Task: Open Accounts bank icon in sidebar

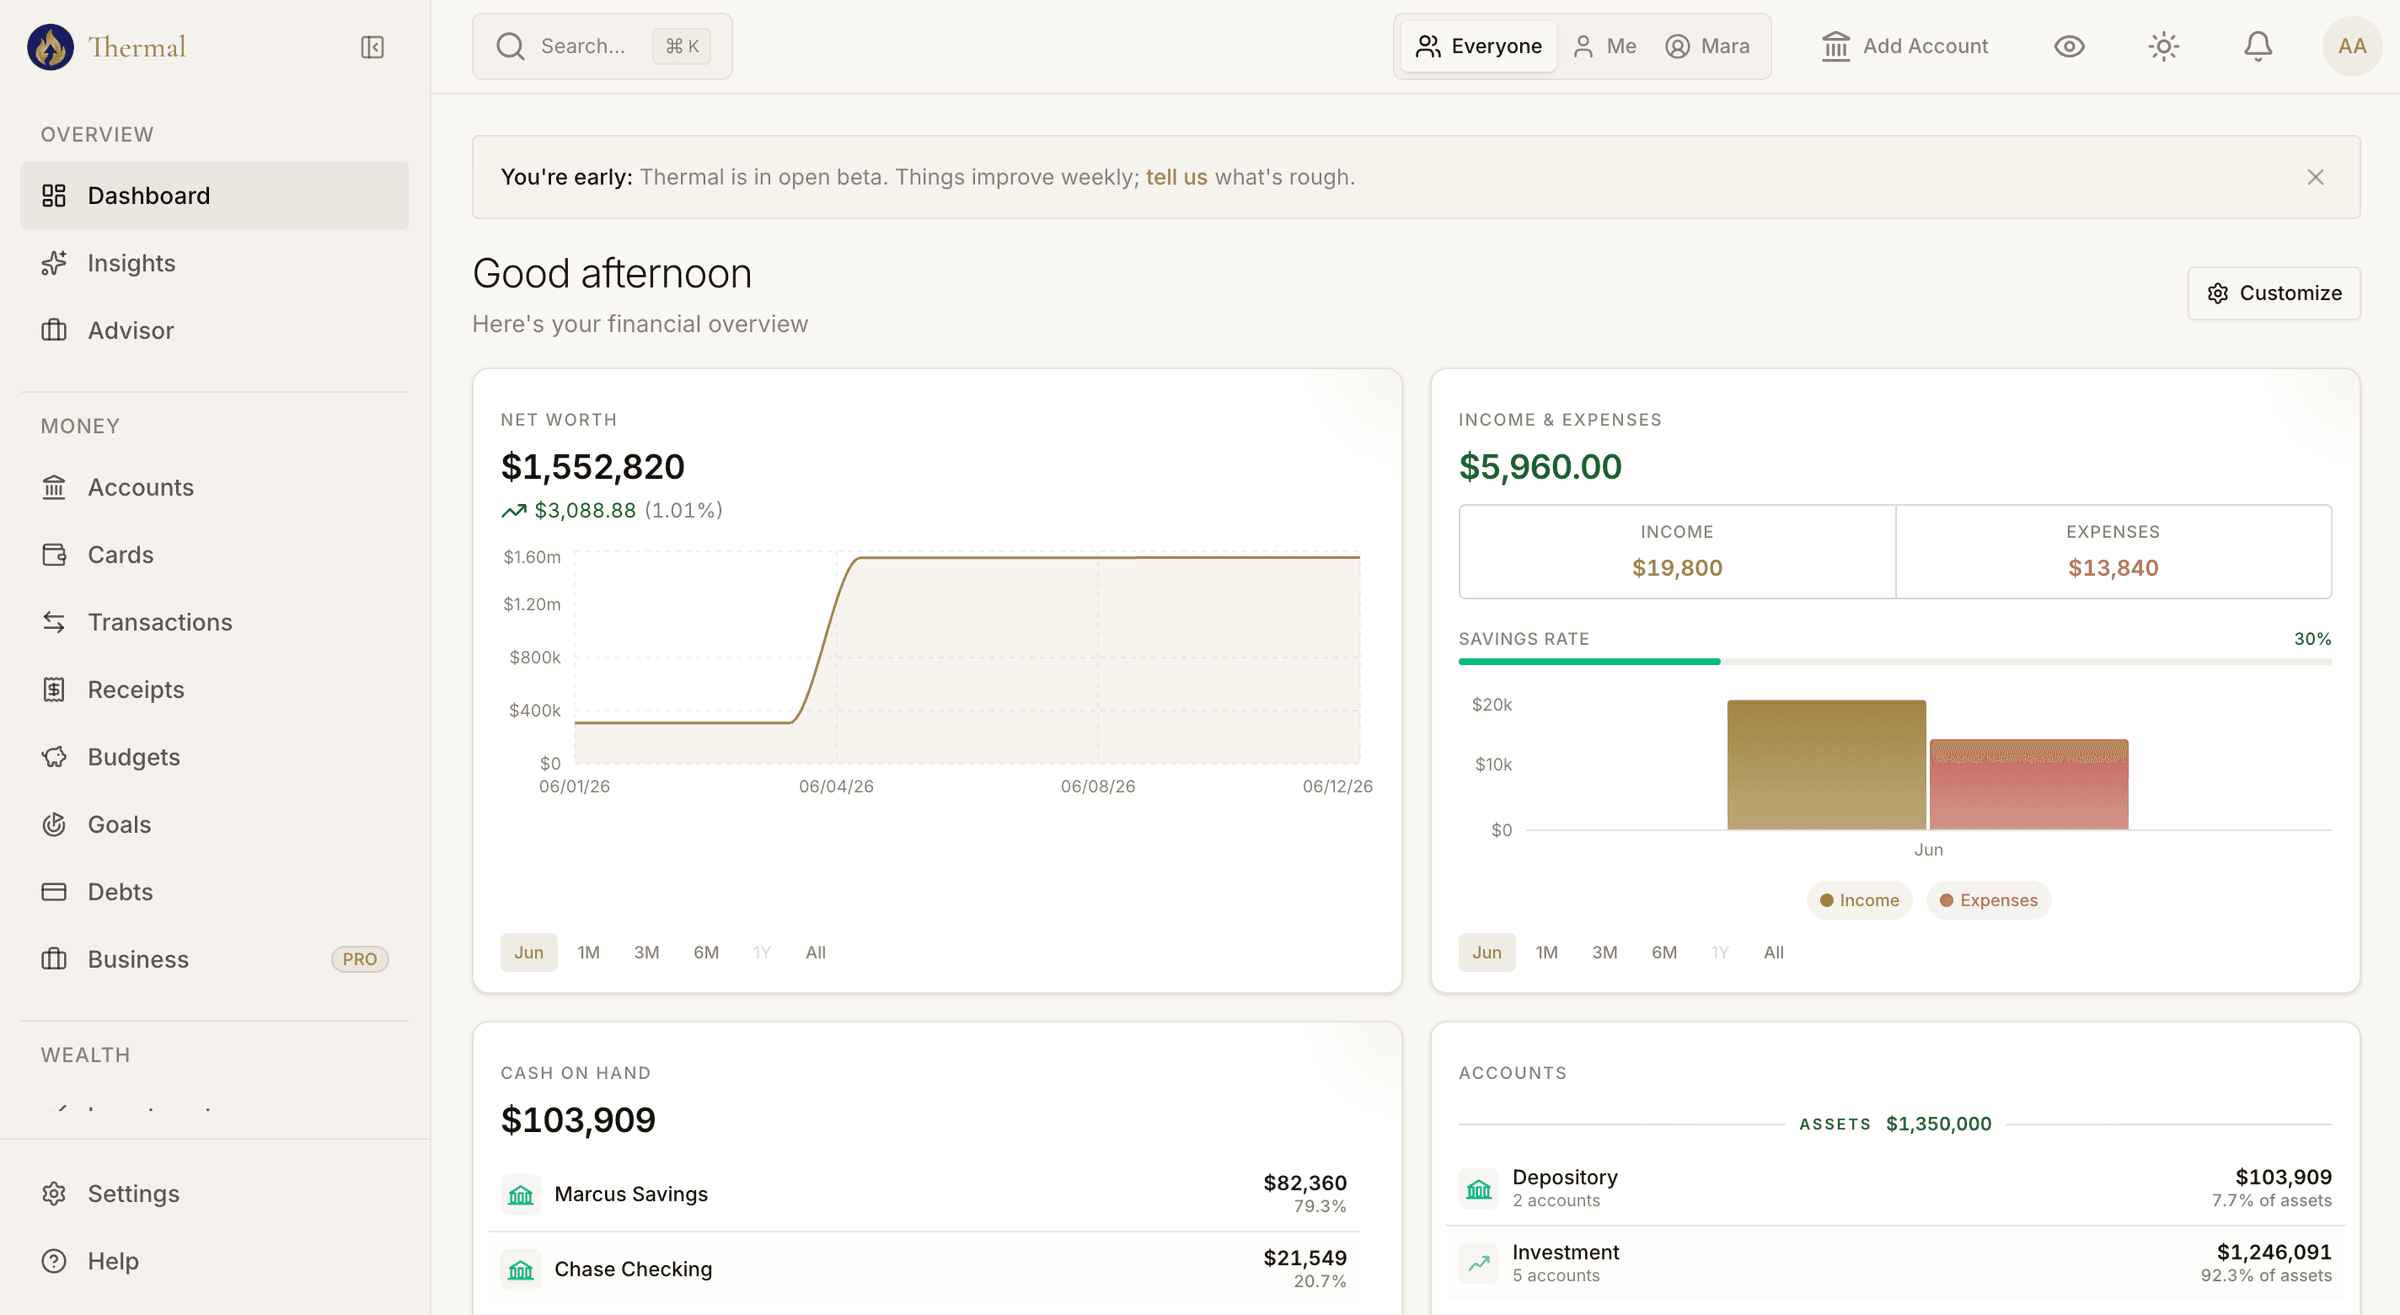Action: pos(54,487)
